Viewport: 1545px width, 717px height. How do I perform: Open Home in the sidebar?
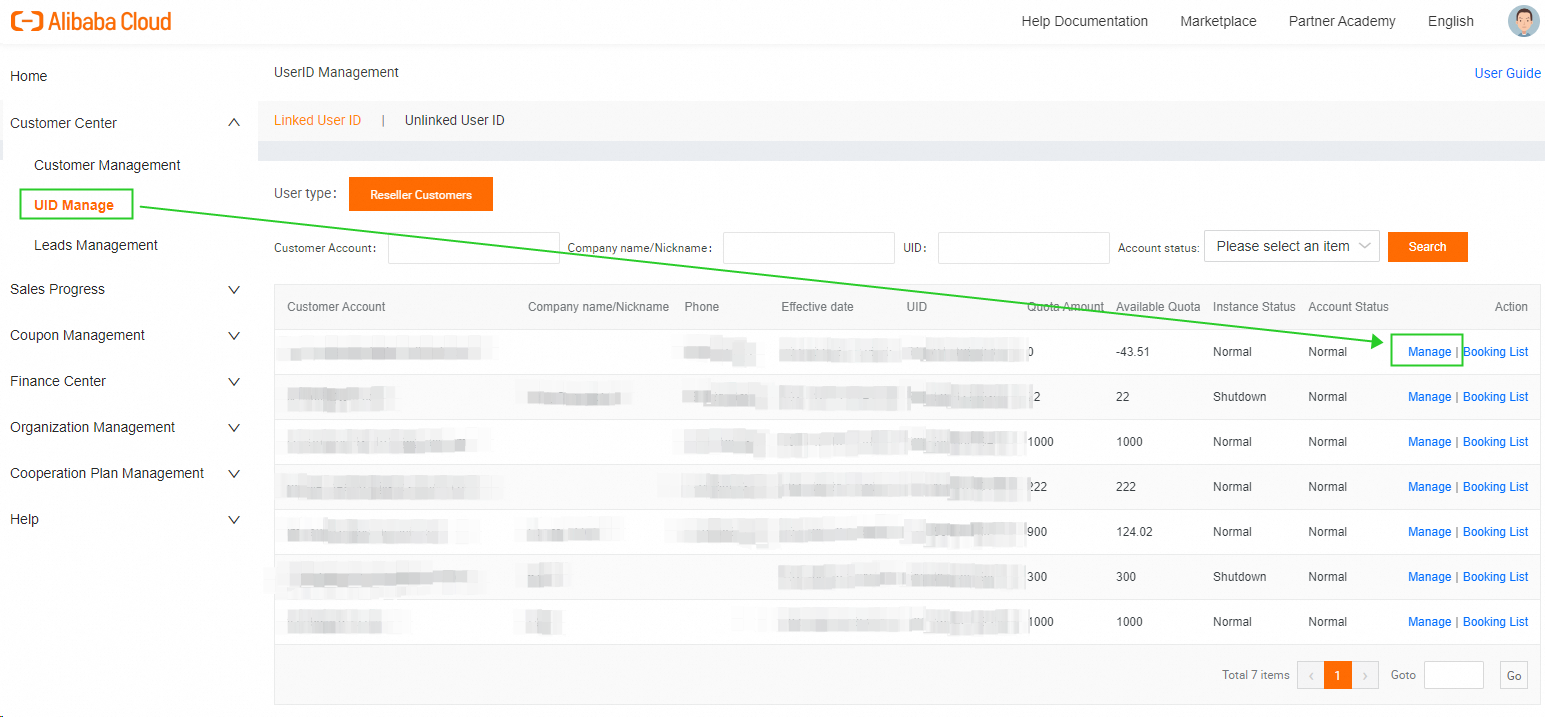[x=29, y=76]
